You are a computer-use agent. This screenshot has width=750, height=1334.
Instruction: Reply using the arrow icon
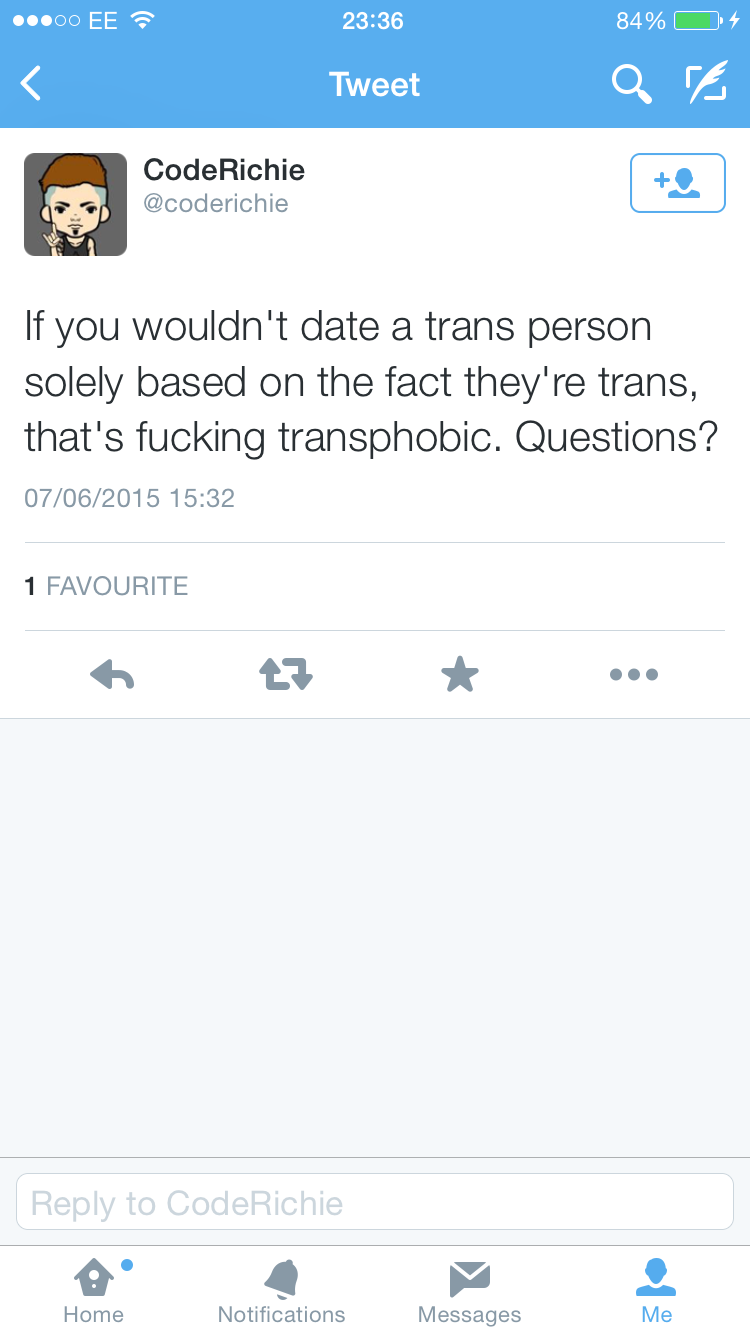click(x=112, y=675)
